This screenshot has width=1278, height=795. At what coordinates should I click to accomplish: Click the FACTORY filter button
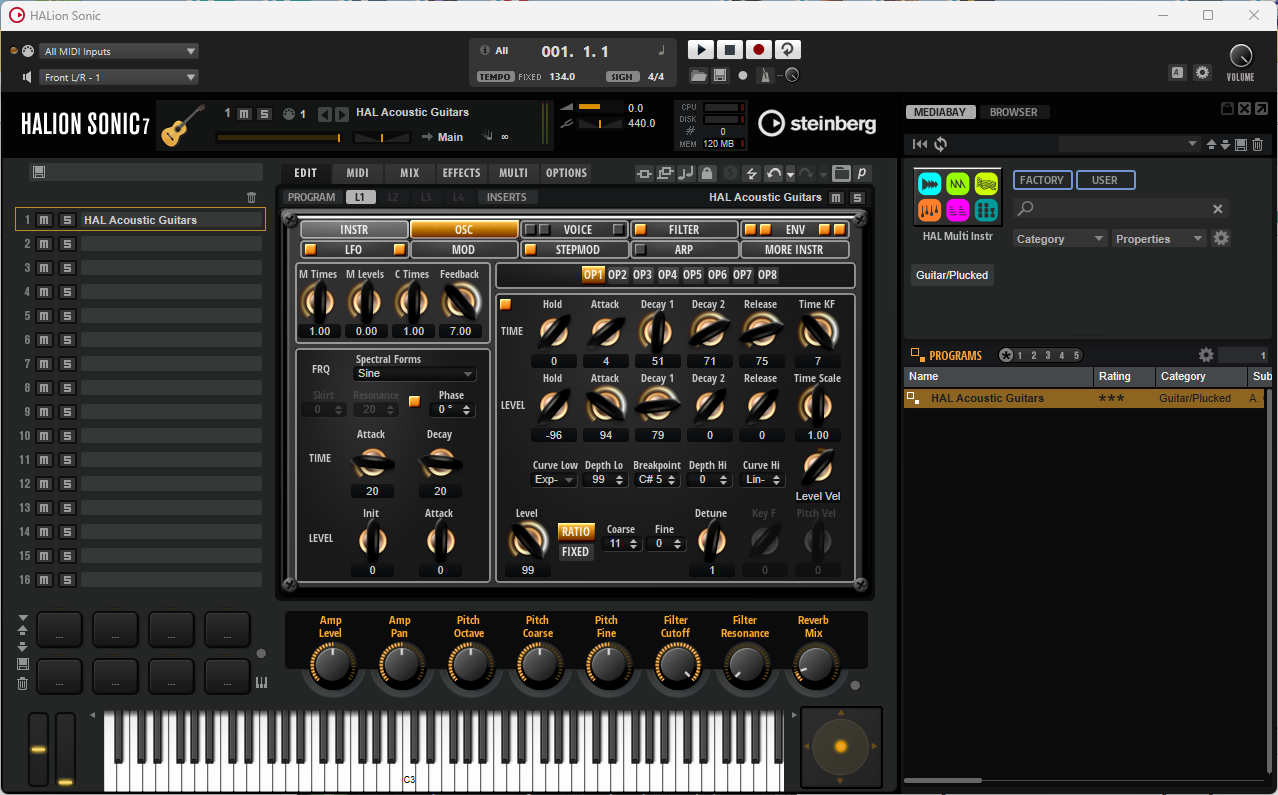(1042, 180)
